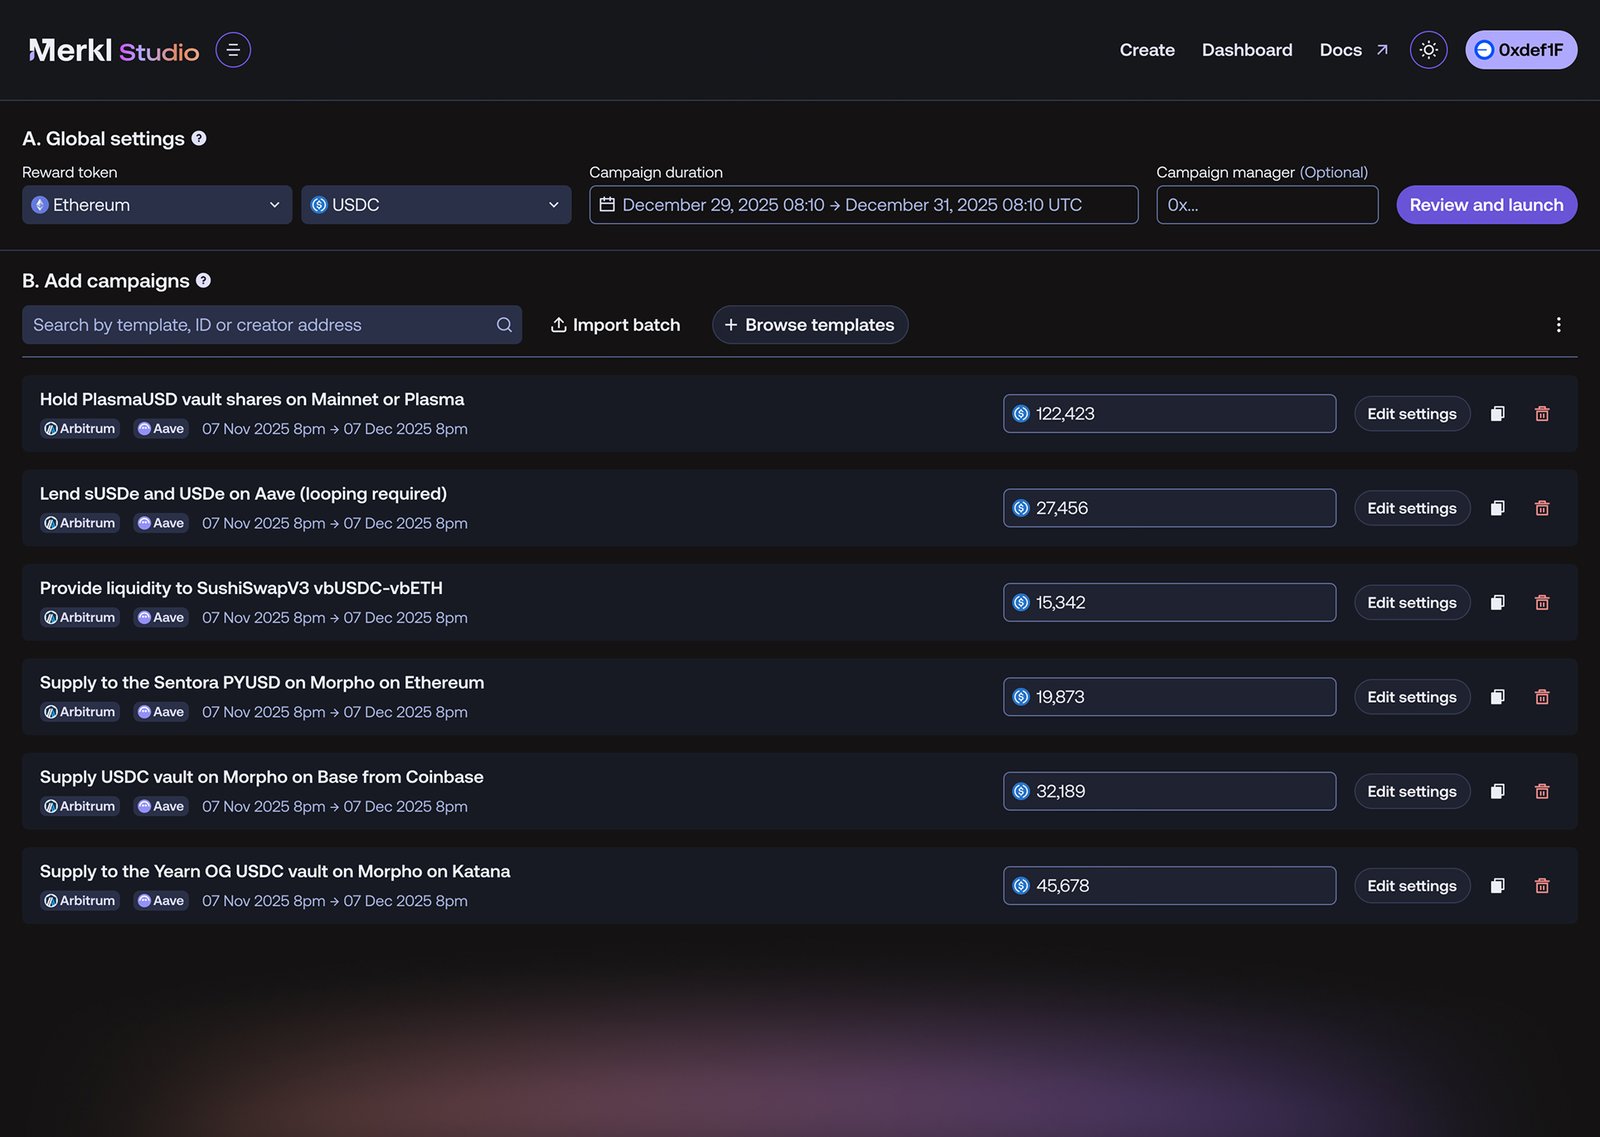Edit the 15,342 reward amount field
The width and height of the screenshot is (1600, 1137).
click(1169, 603)
